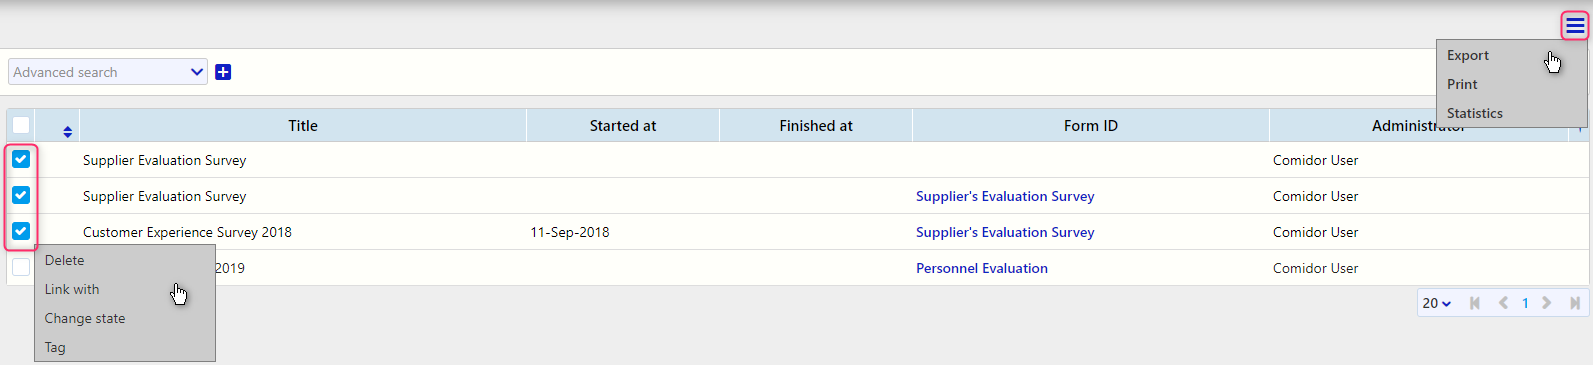This screenshot has width=1593, height=365.
Task: Select Change state in context menu
Action: 85,318
